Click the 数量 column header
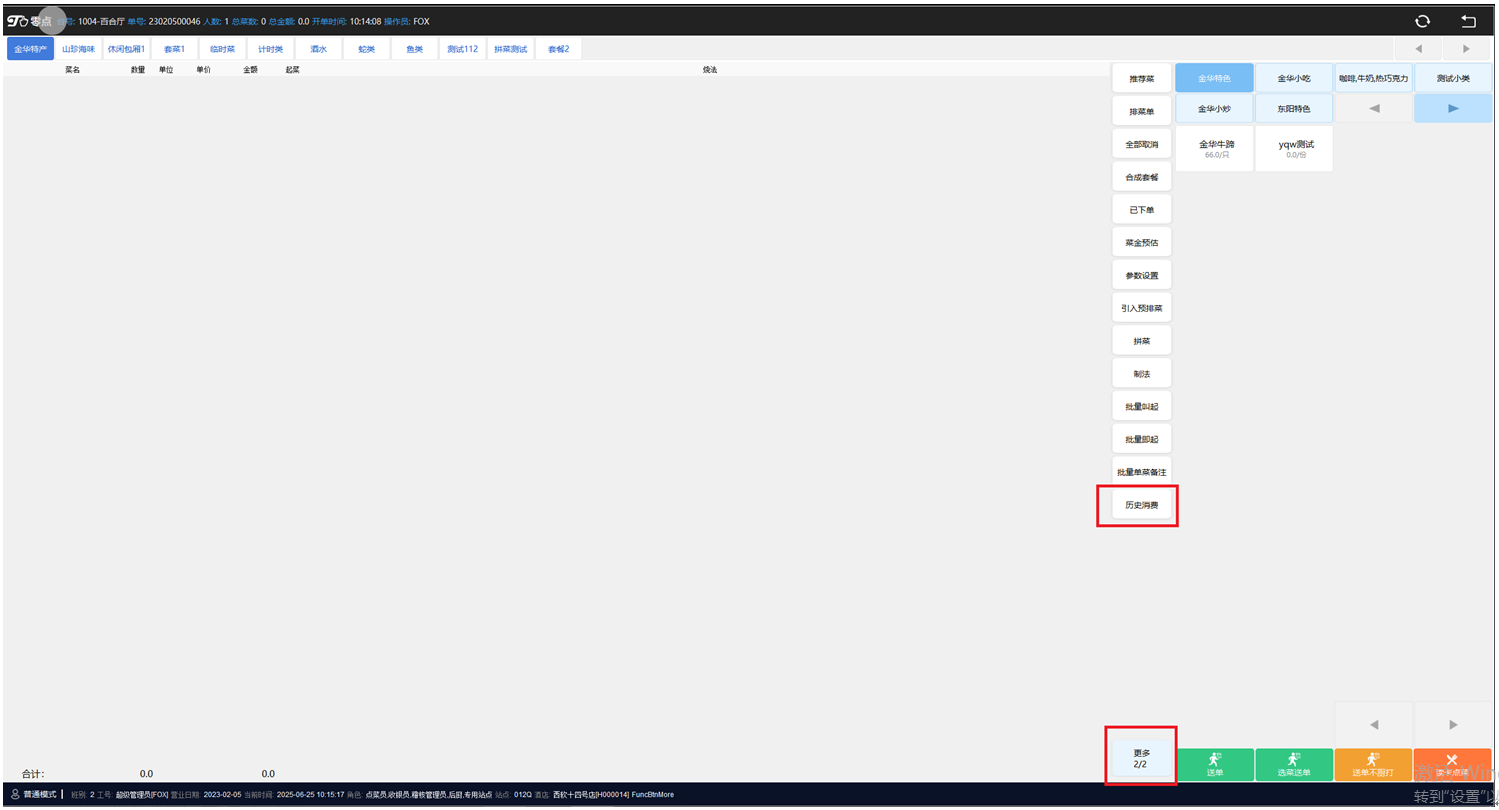 (138, 70)
